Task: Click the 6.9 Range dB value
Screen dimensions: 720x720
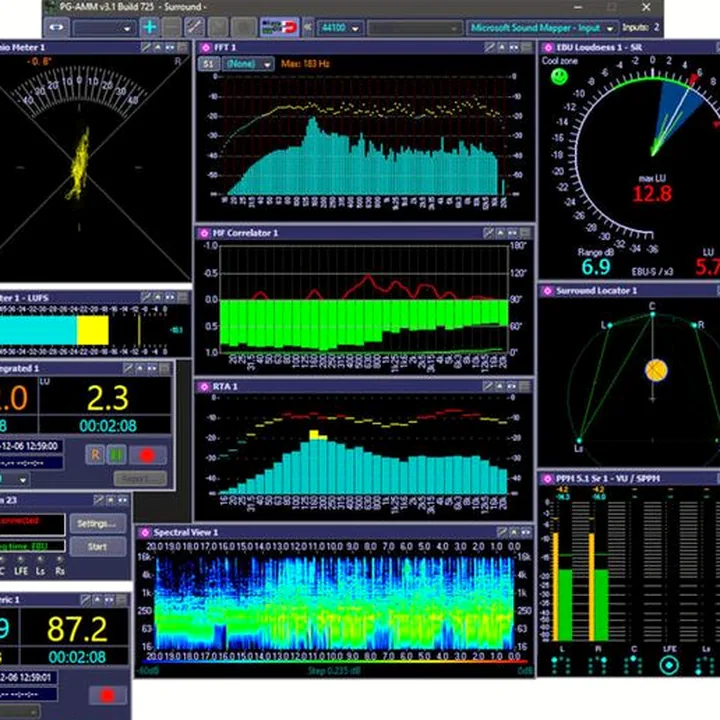Action: [596, 267]
